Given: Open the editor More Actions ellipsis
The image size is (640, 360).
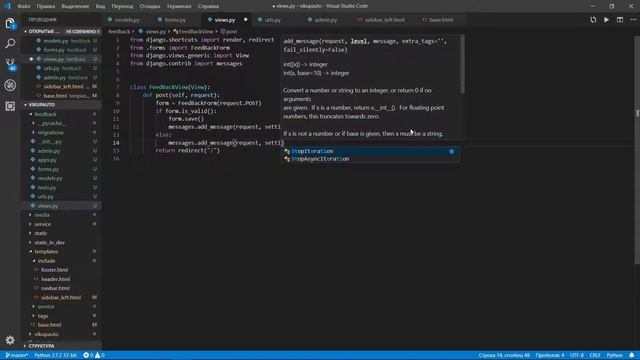Looking at the screenshot, I should coord(633,20).
